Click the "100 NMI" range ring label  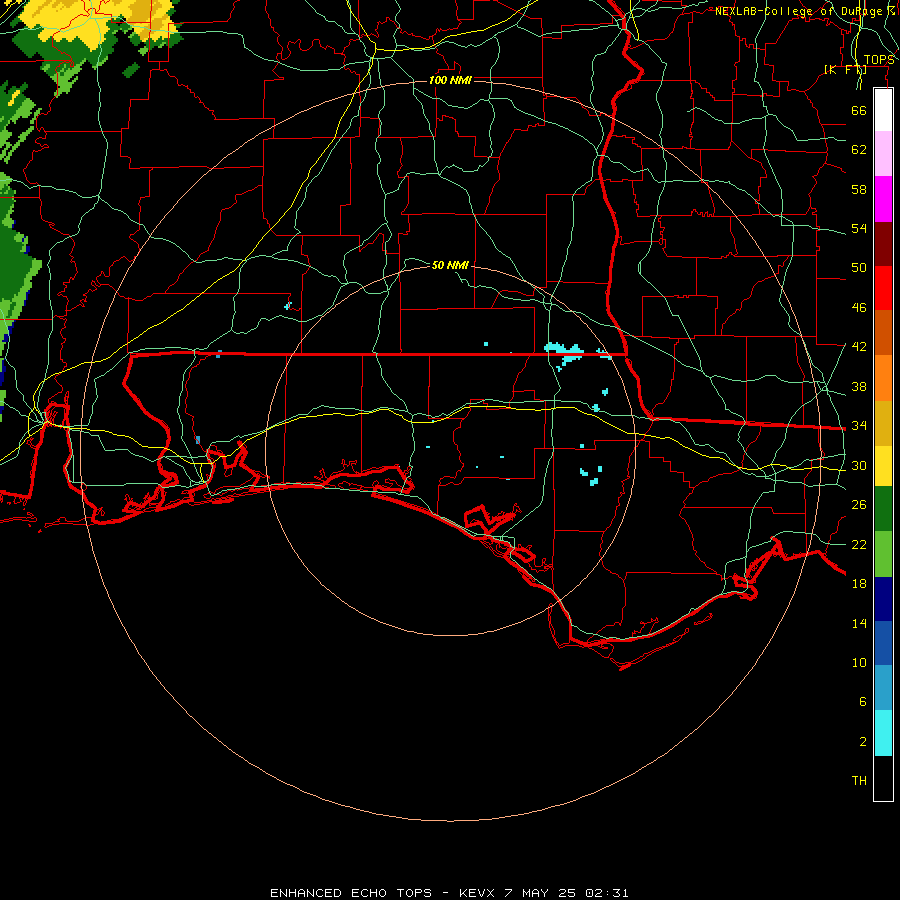450,80
